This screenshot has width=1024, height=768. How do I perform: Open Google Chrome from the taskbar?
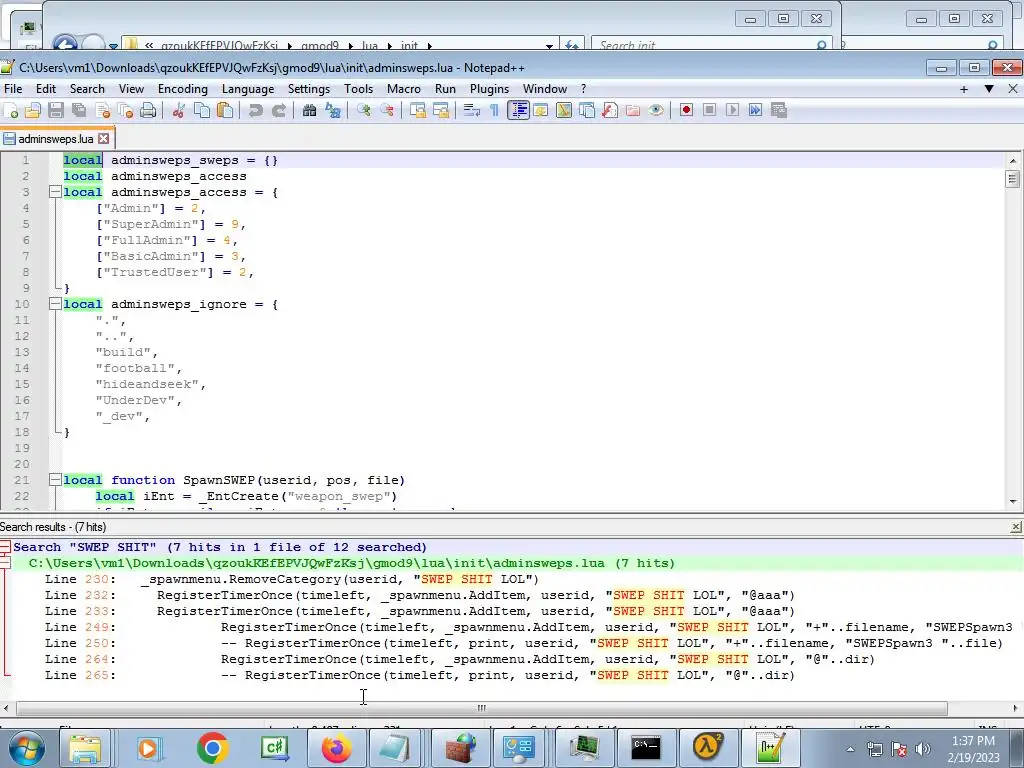[212, 748]
